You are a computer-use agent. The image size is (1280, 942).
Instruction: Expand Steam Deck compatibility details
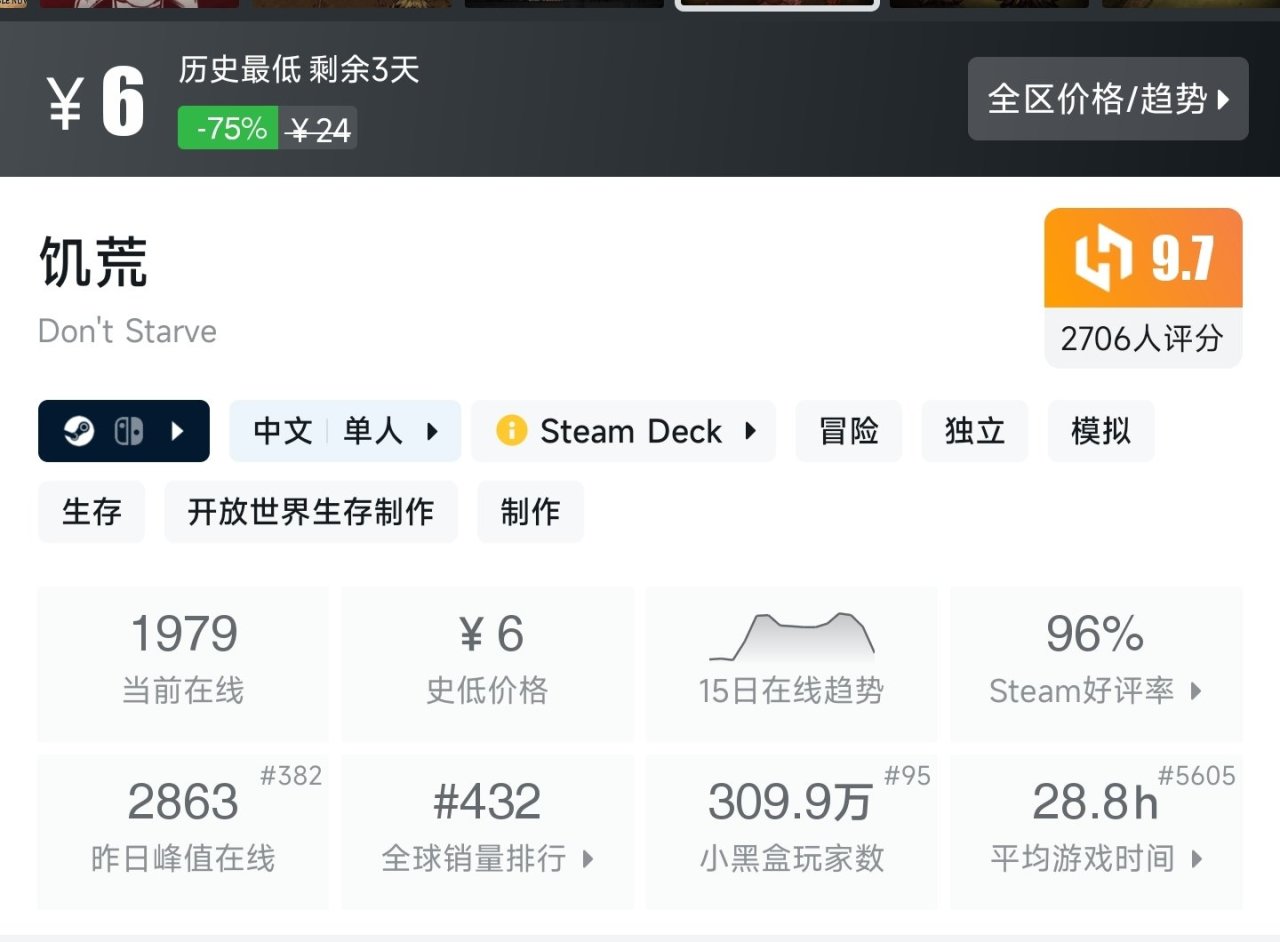[750, 431]
